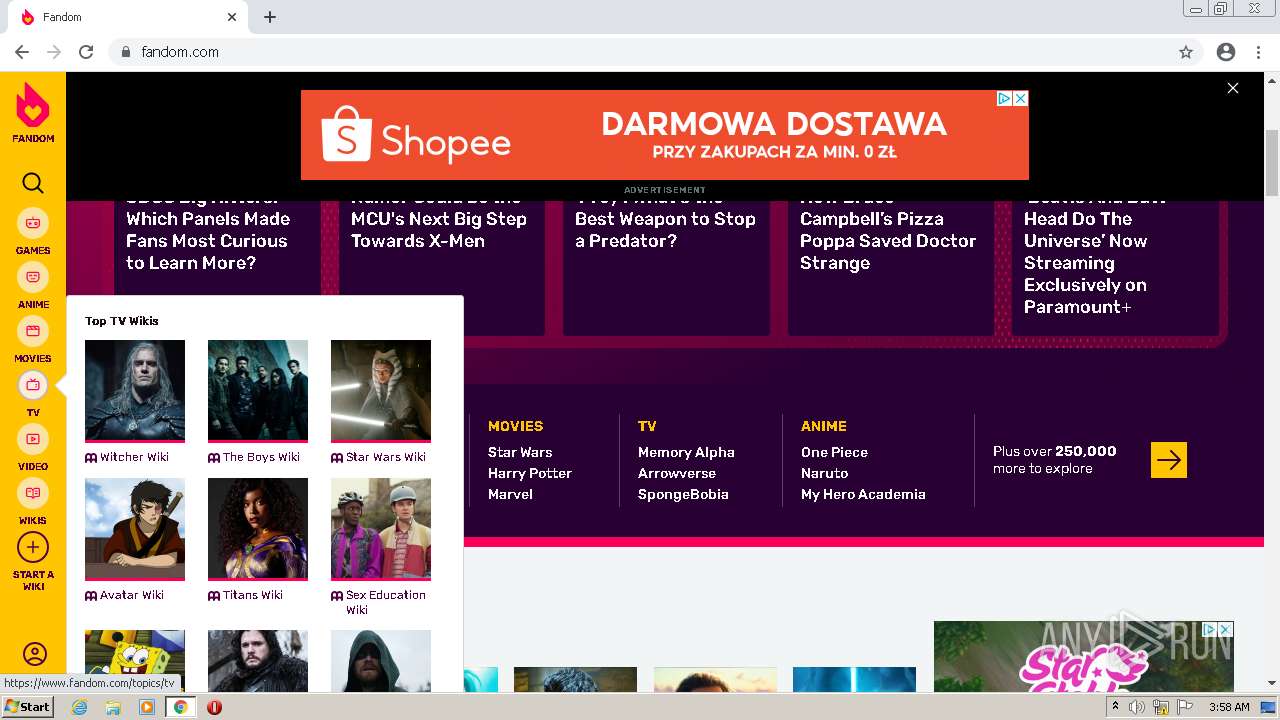Open Sex Education Wiki thumbnail
The width and height of the screenshot is (1280, 720).
click(381, 528)
